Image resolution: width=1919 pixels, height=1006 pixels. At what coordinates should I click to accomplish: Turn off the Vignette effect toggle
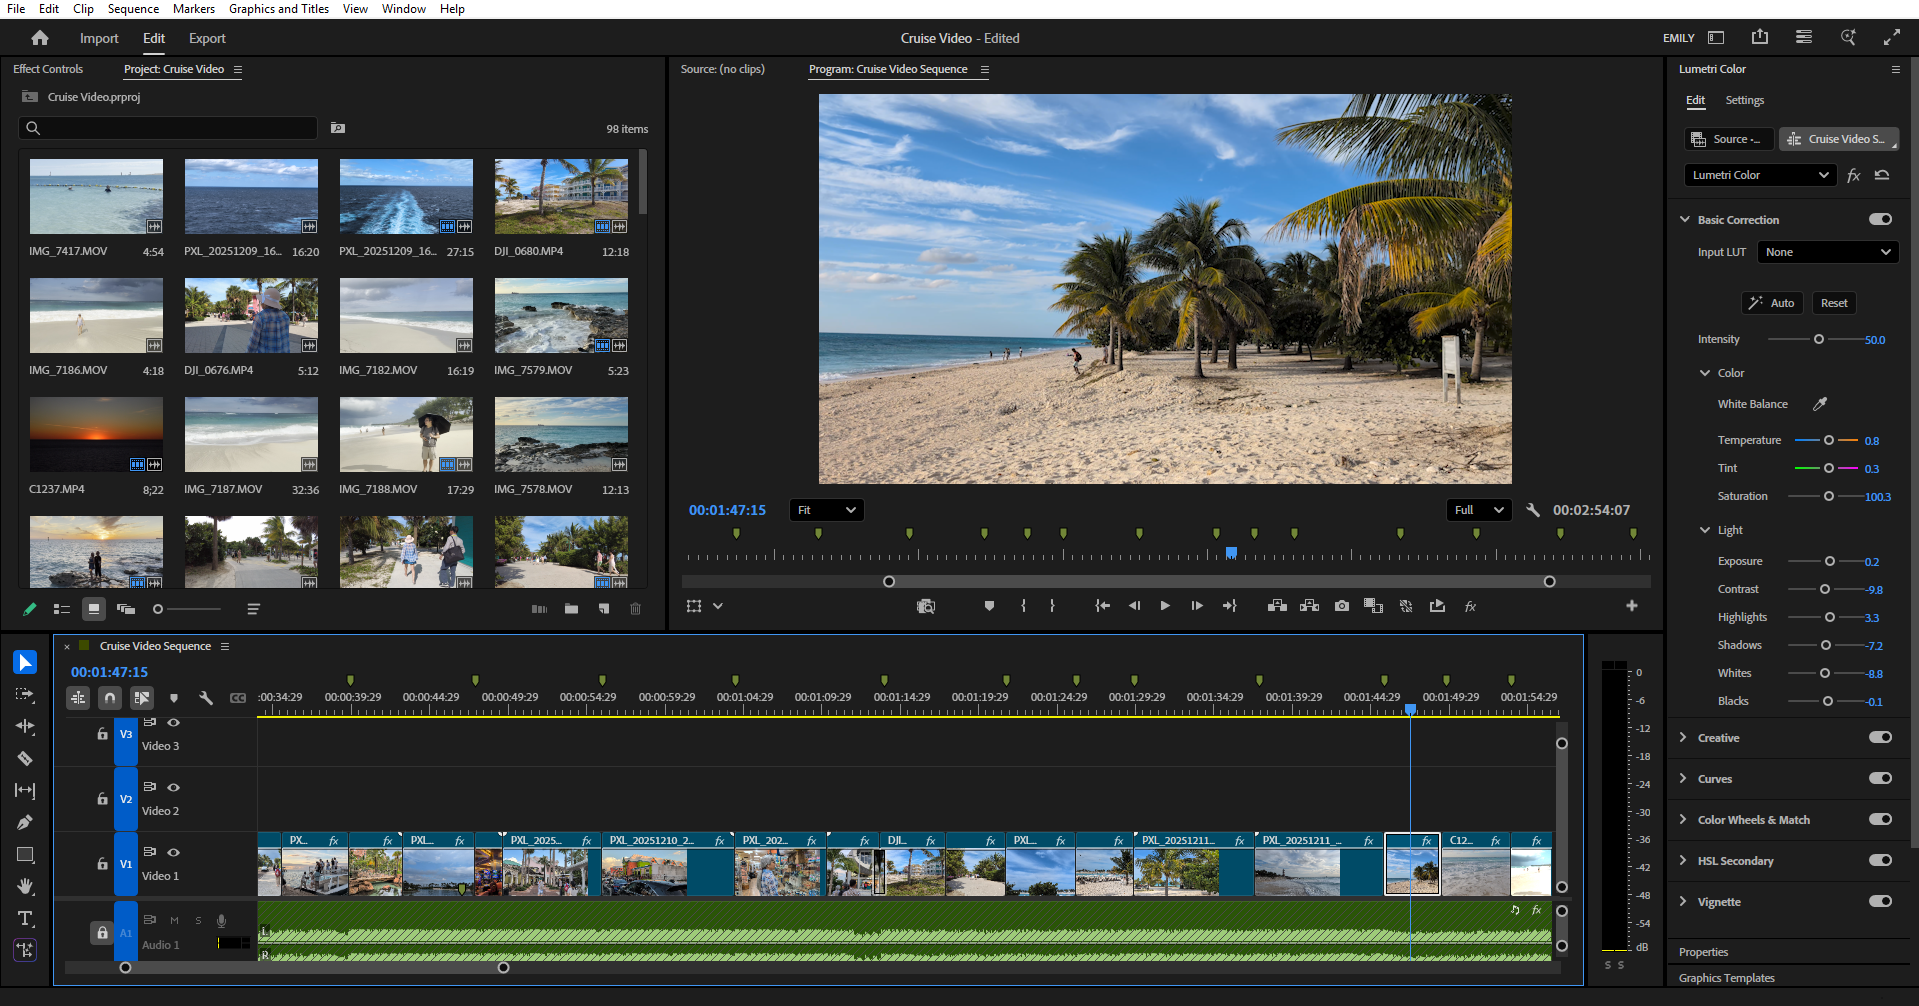pyautogui.click(x=1881, y=901)
